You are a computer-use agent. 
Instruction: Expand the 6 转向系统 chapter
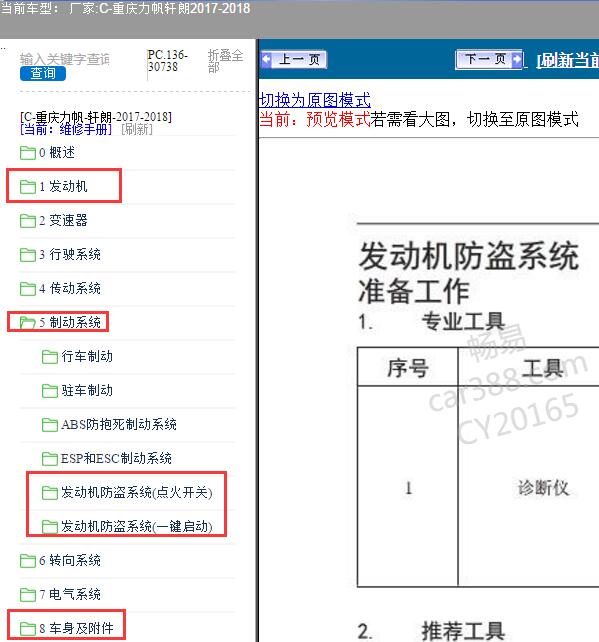tap(70, 561)
